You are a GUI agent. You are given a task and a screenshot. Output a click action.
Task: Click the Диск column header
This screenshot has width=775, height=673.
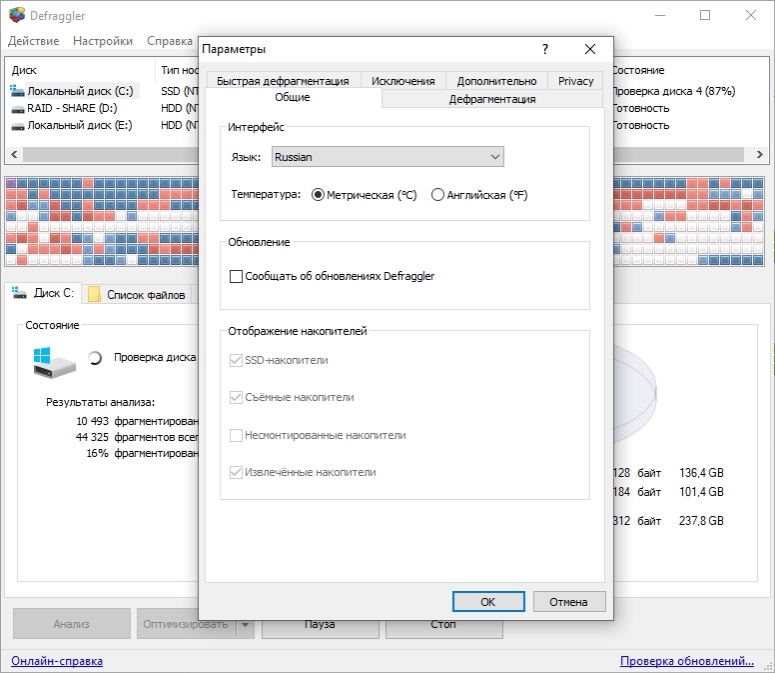24,70
